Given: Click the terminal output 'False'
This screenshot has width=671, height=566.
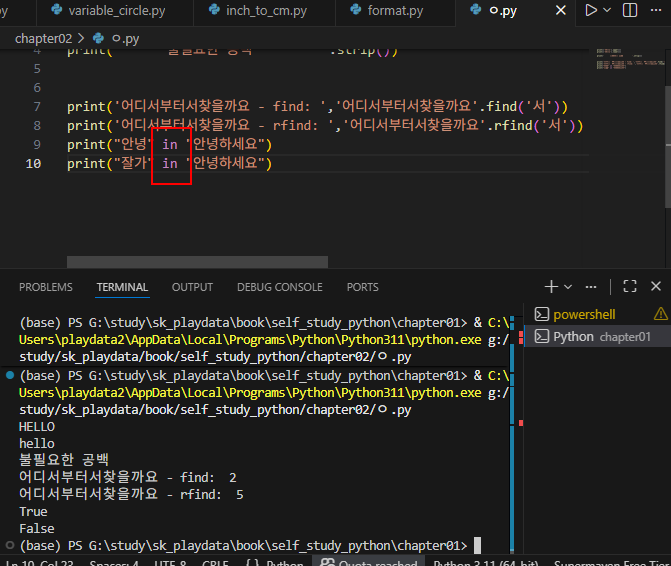Looking at the screenshot, I should pyautogui.click(x=37, y=529).
